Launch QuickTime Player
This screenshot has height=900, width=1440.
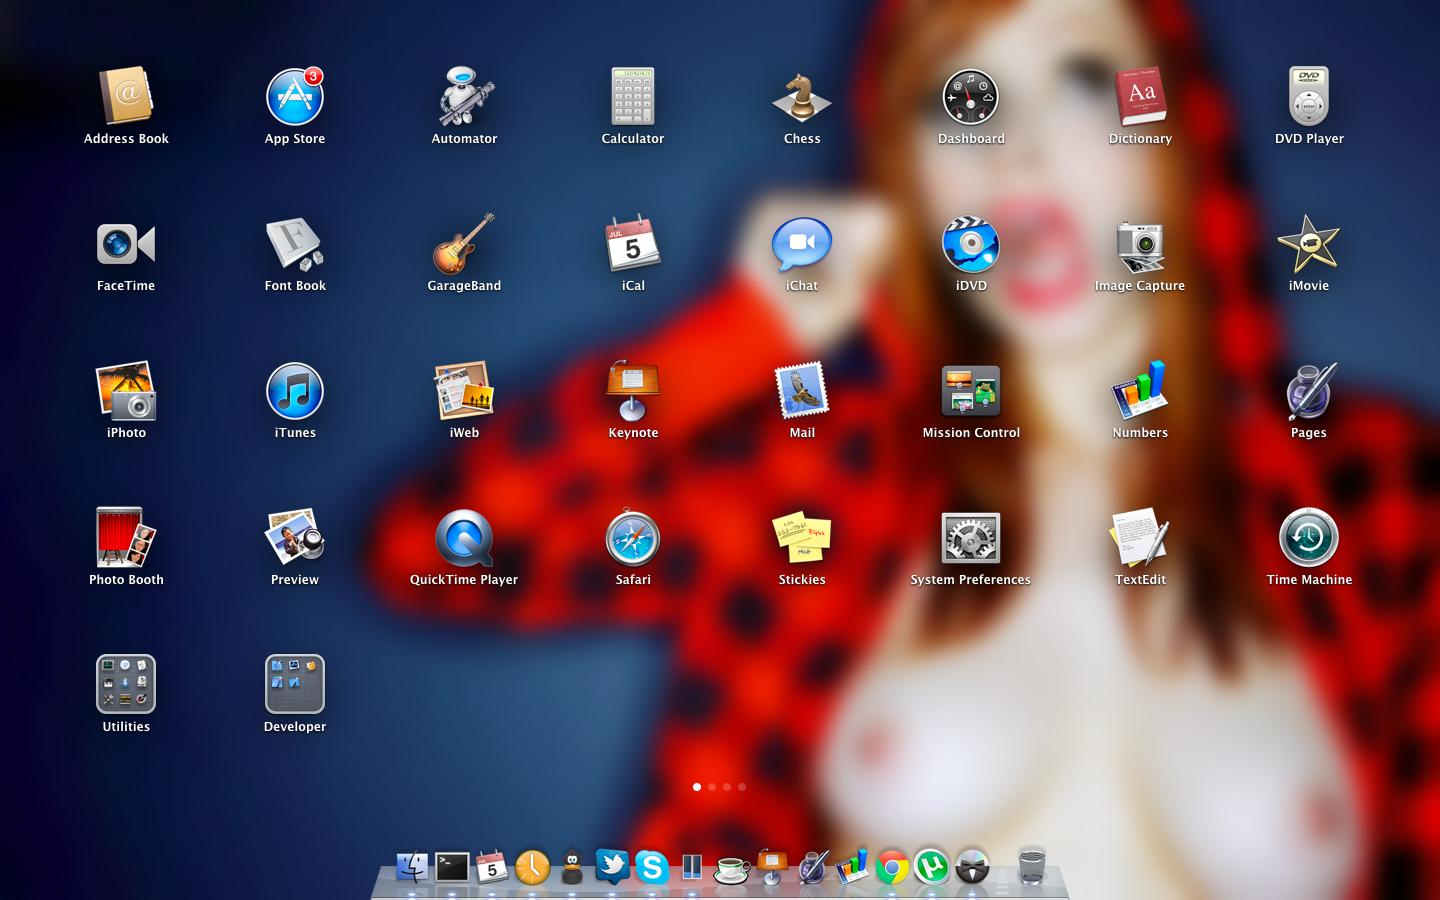point(464,538)
